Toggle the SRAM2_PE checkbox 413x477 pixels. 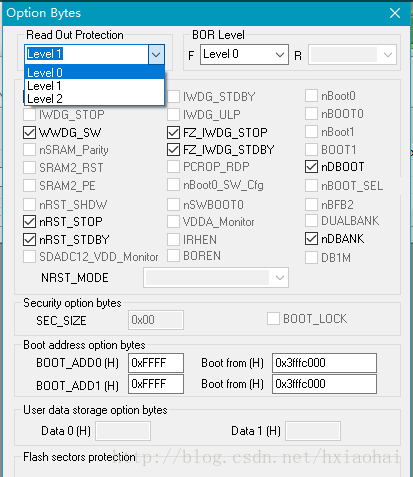(29, 186)
